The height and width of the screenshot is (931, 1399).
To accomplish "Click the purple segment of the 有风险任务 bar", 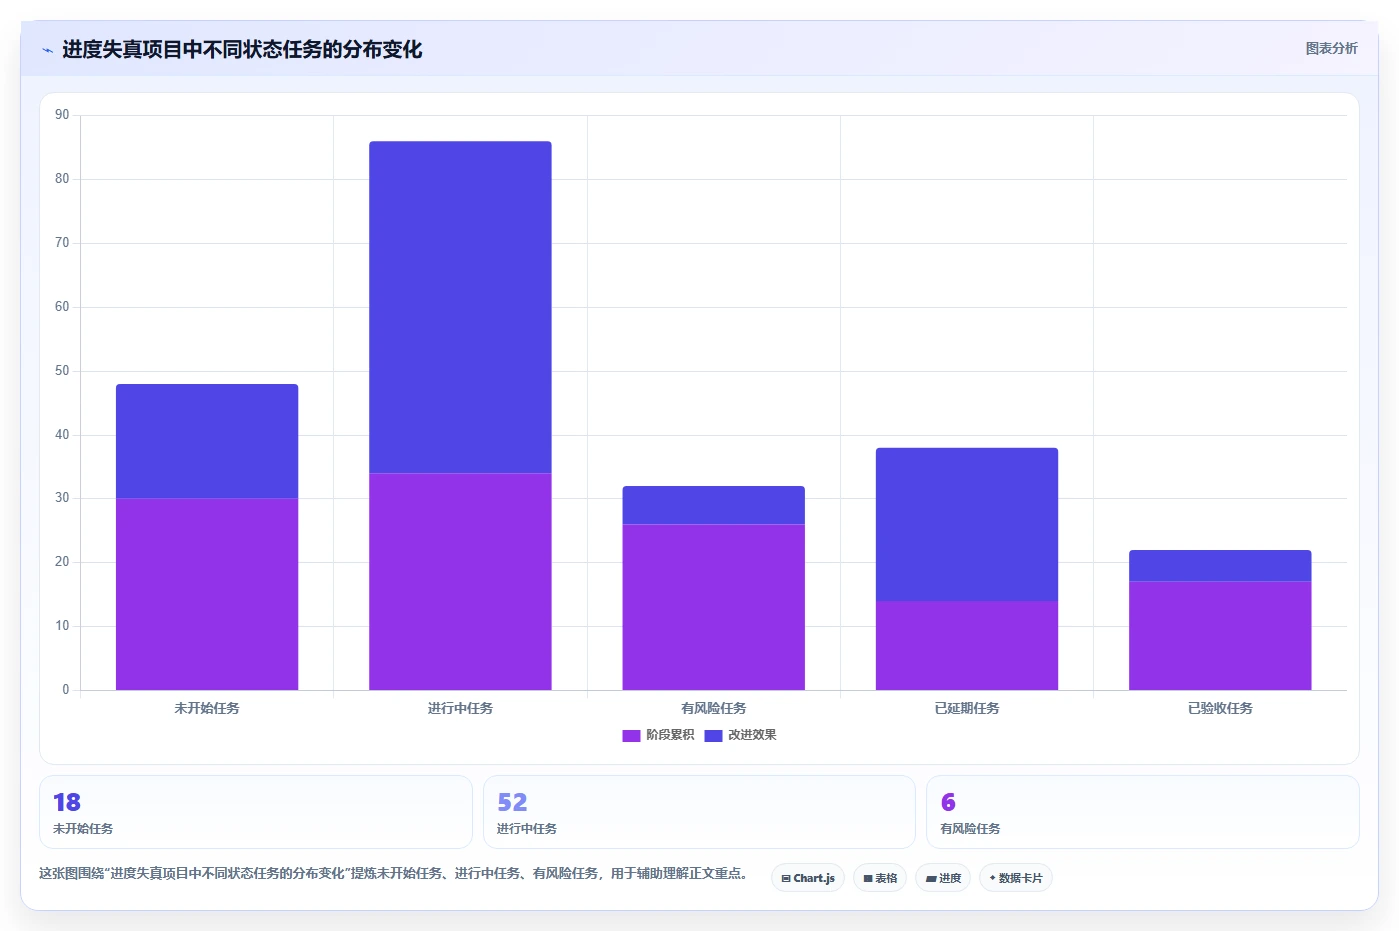I will 714,607.
